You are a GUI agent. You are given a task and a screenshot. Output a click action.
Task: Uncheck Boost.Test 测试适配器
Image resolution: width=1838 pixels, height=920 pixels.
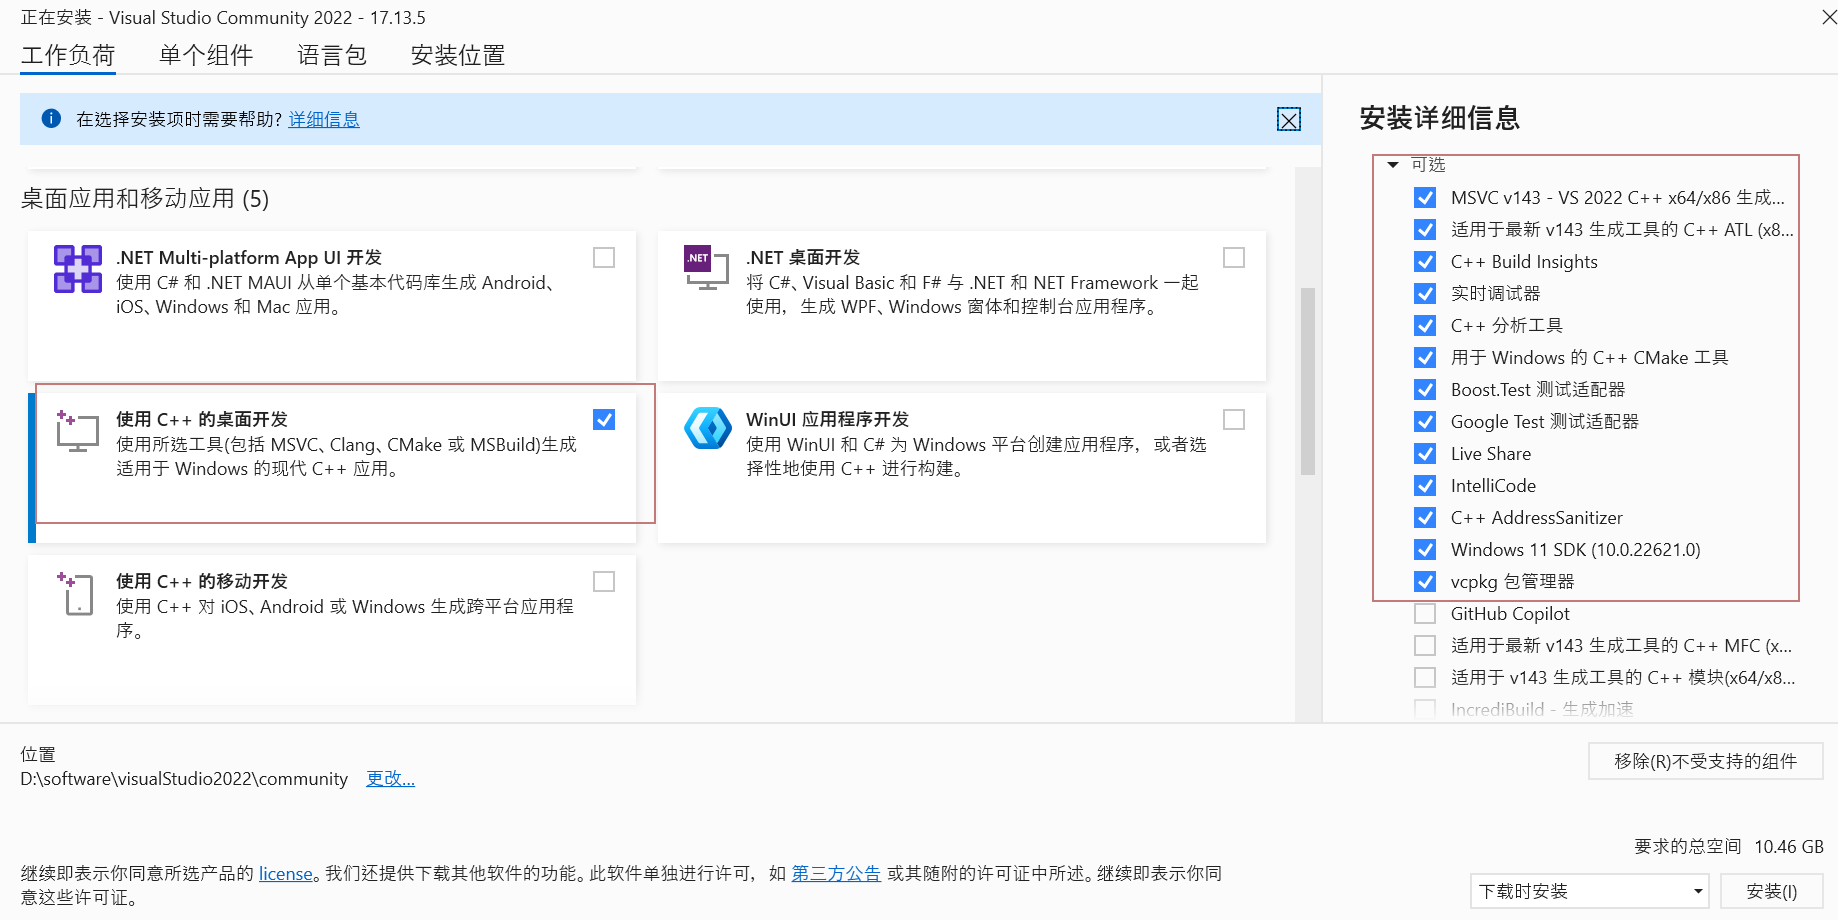tap(1425, 390)
